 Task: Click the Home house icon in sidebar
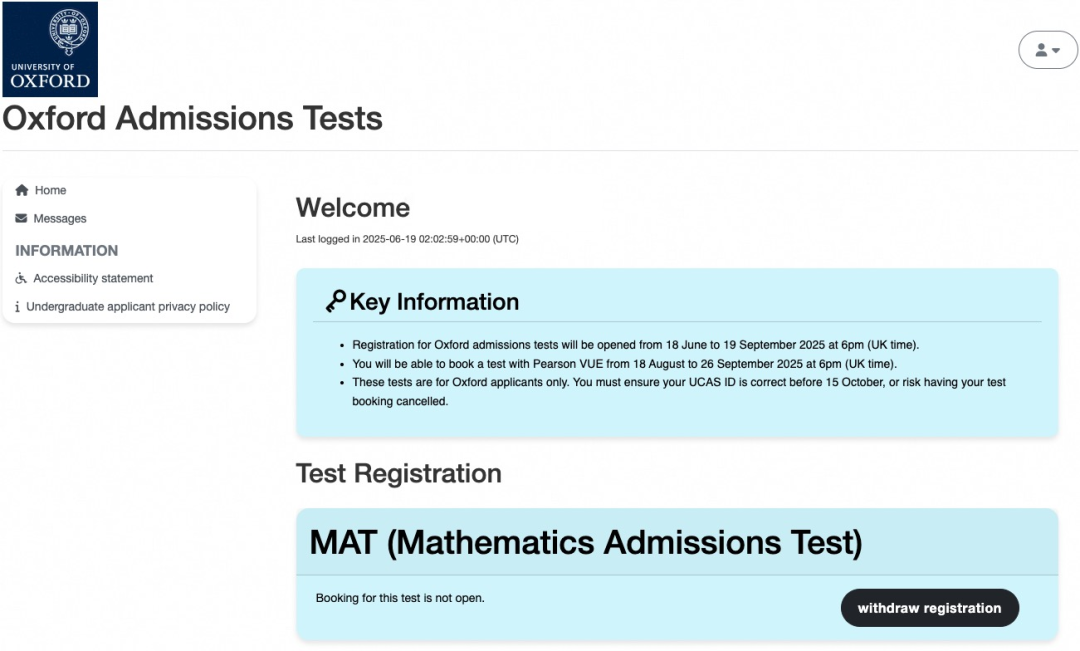pyautogui.click(x=22, y=190)
